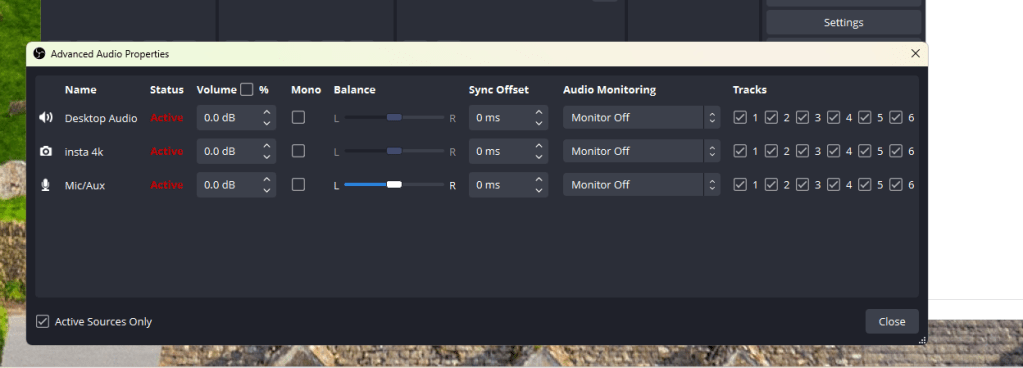Open Audio Monitoring dropdown for insta 4k
This screenshot has width=1023, height=368.
click(641, 151)
